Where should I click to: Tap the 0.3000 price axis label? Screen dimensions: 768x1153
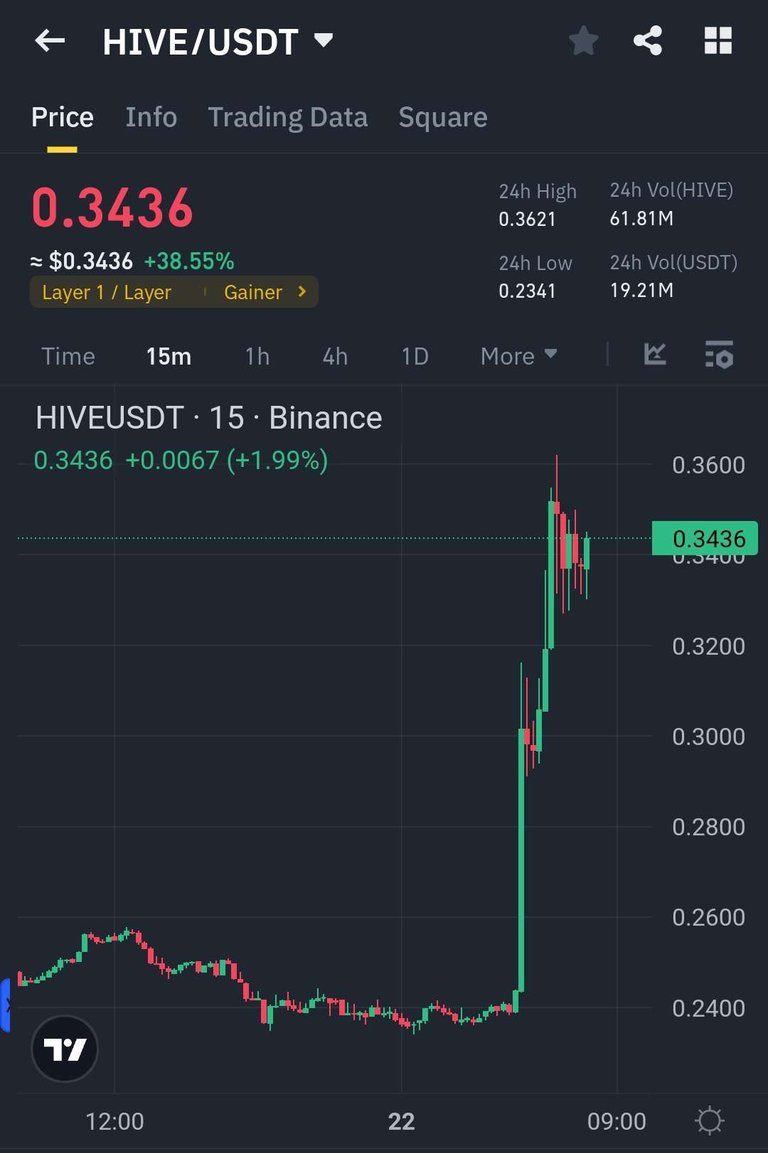point(708,737)
